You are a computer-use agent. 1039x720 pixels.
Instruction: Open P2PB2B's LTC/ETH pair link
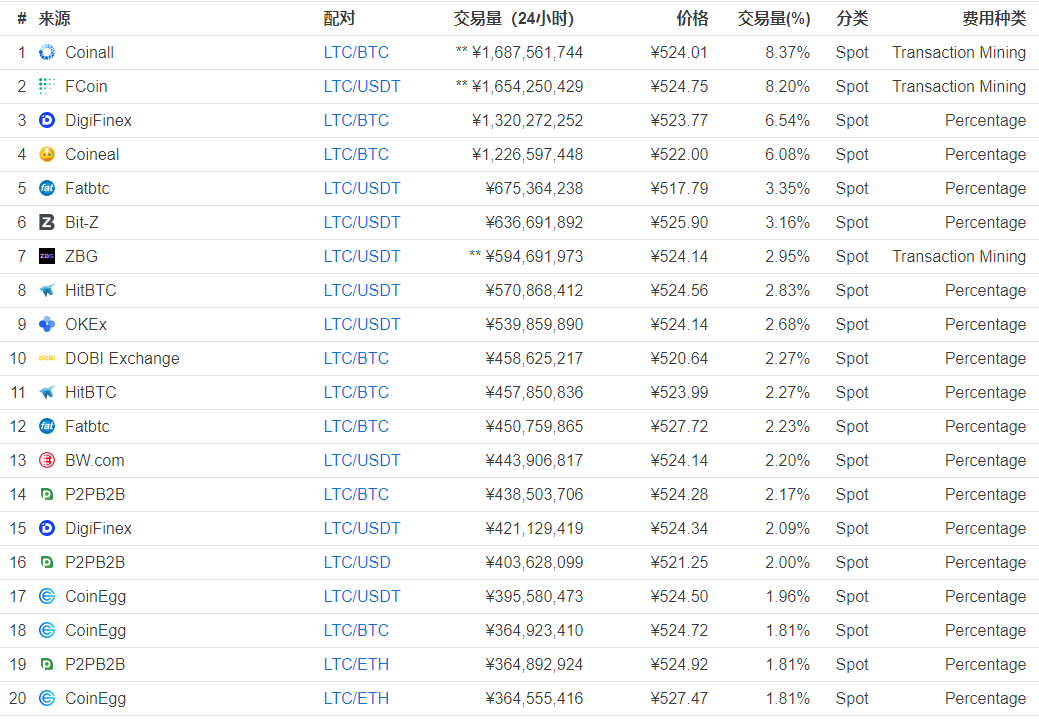click(356, 664)
